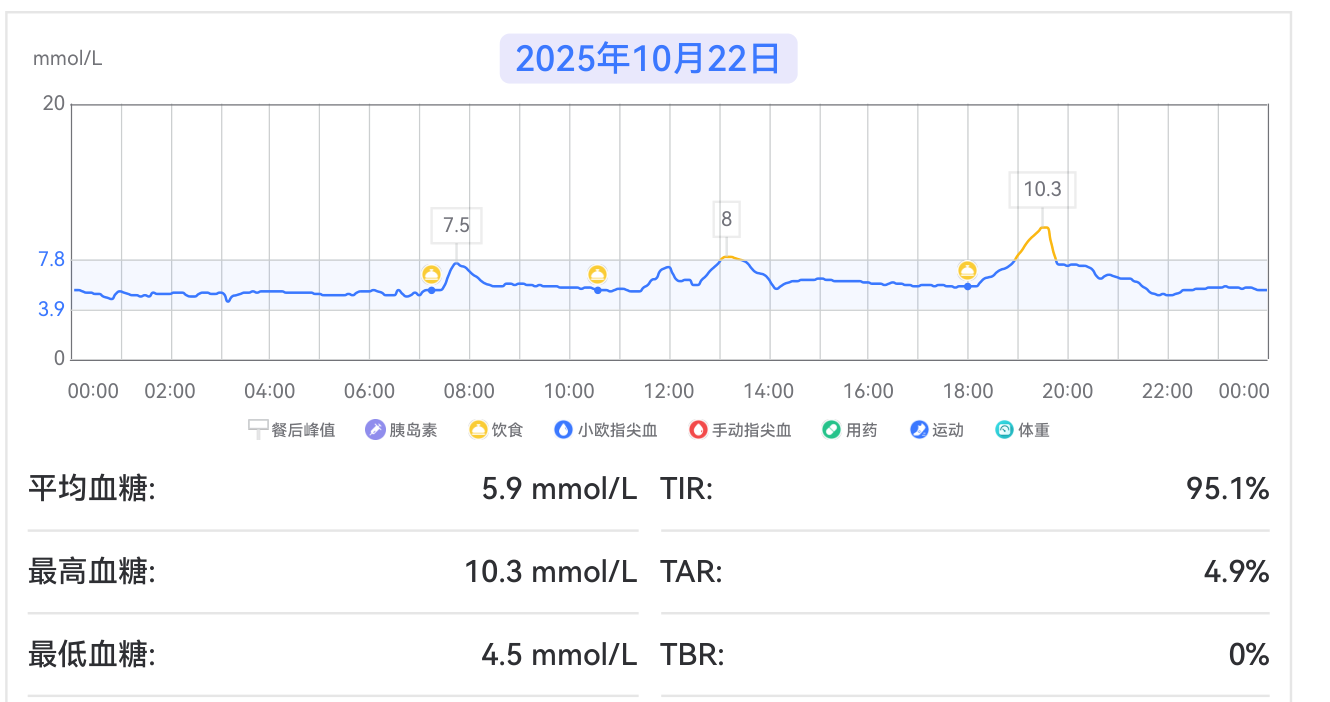
Task: Select the 10.3 peak value label
Action: [x=1042, y=189]
